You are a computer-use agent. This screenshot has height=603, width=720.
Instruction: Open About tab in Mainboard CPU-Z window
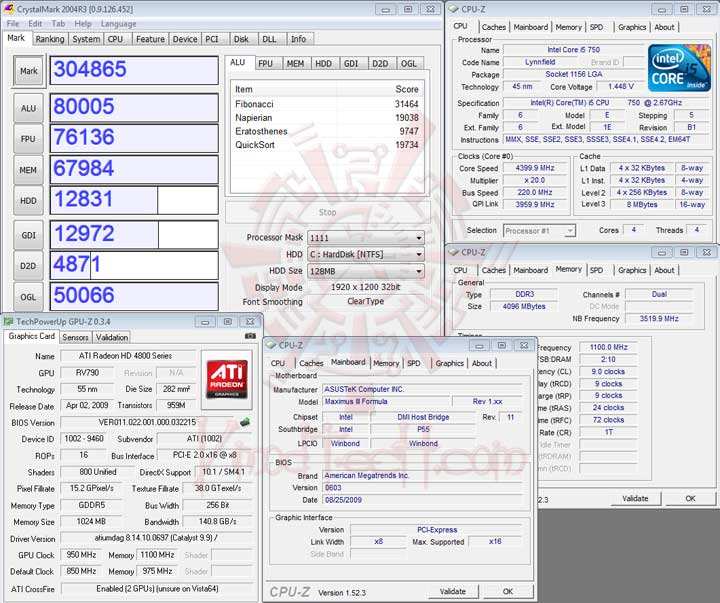tap(482, 363)
